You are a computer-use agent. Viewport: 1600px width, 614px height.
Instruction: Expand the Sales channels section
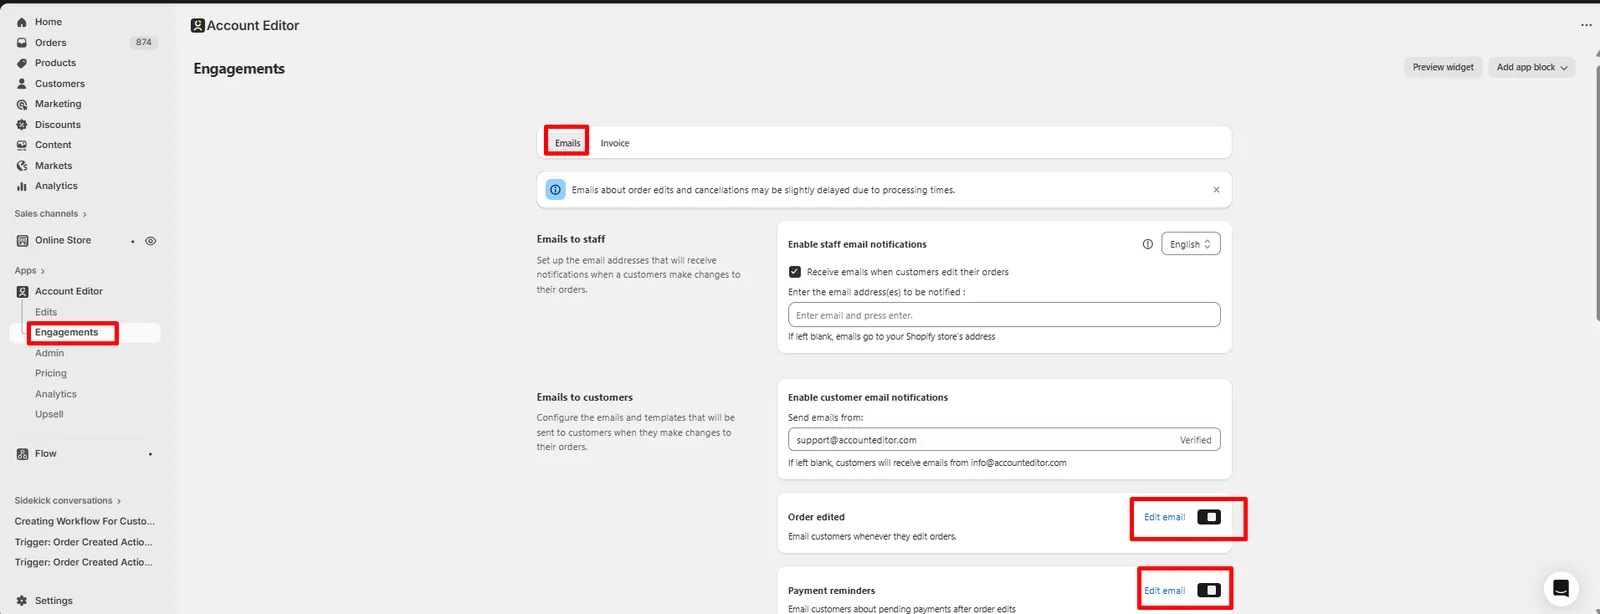coord(51,214)
